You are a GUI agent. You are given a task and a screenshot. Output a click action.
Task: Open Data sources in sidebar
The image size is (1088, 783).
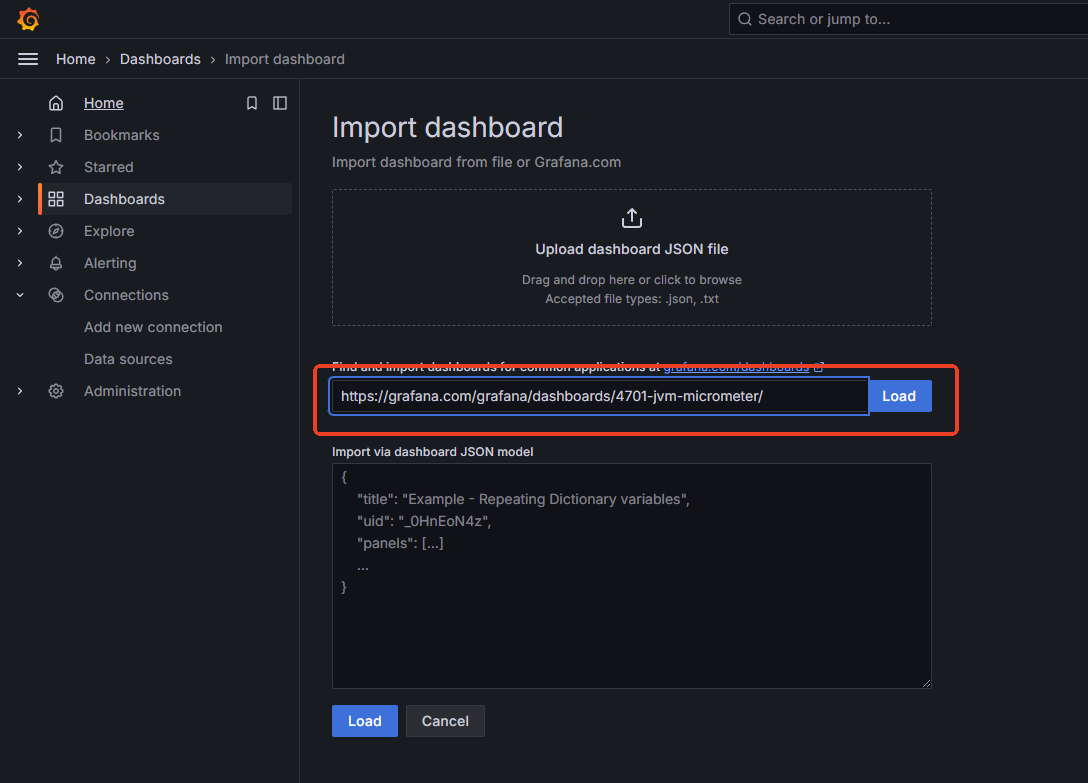click(x=128, y=359)
